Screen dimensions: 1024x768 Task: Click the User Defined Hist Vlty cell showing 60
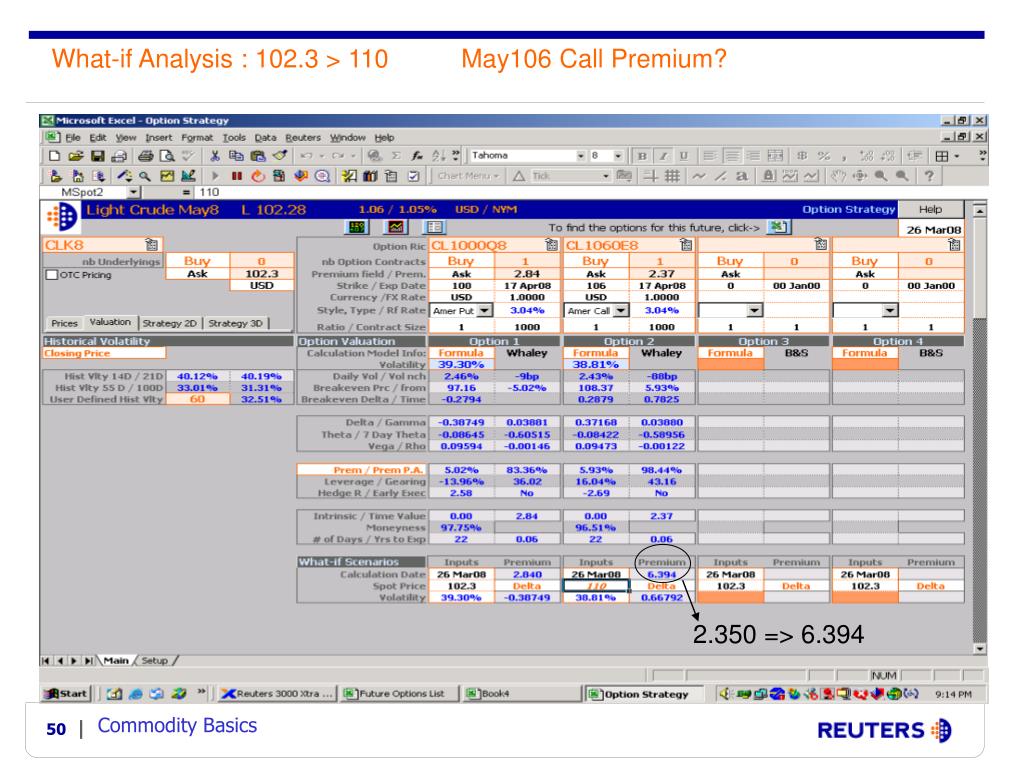(x=197, y=400)
